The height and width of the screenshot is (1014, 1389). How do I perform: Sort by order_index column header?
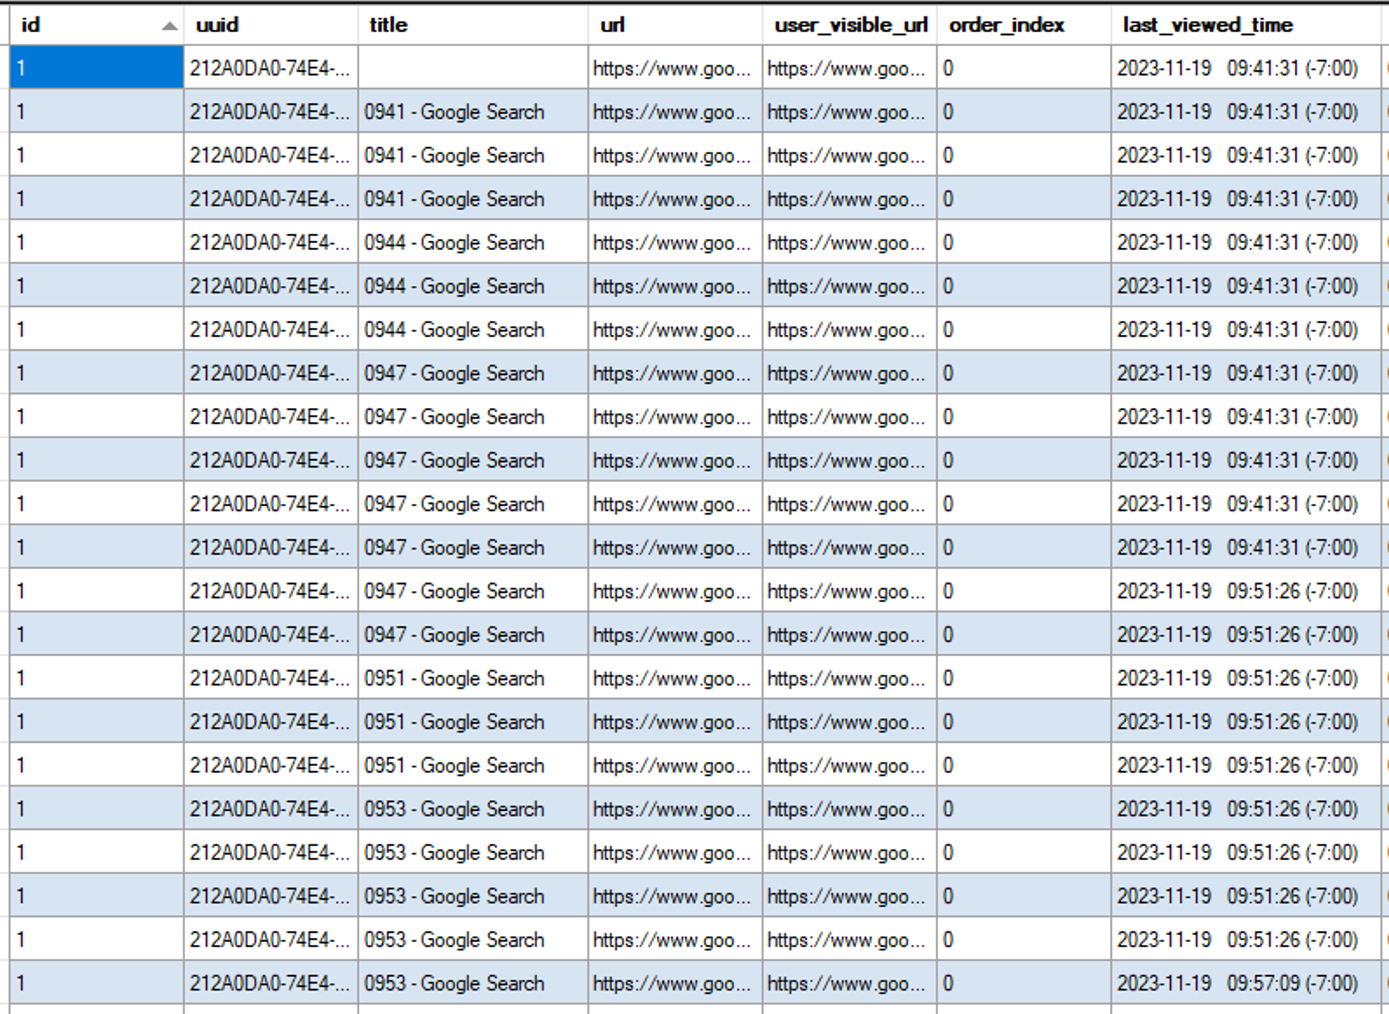pos(1006,25)
